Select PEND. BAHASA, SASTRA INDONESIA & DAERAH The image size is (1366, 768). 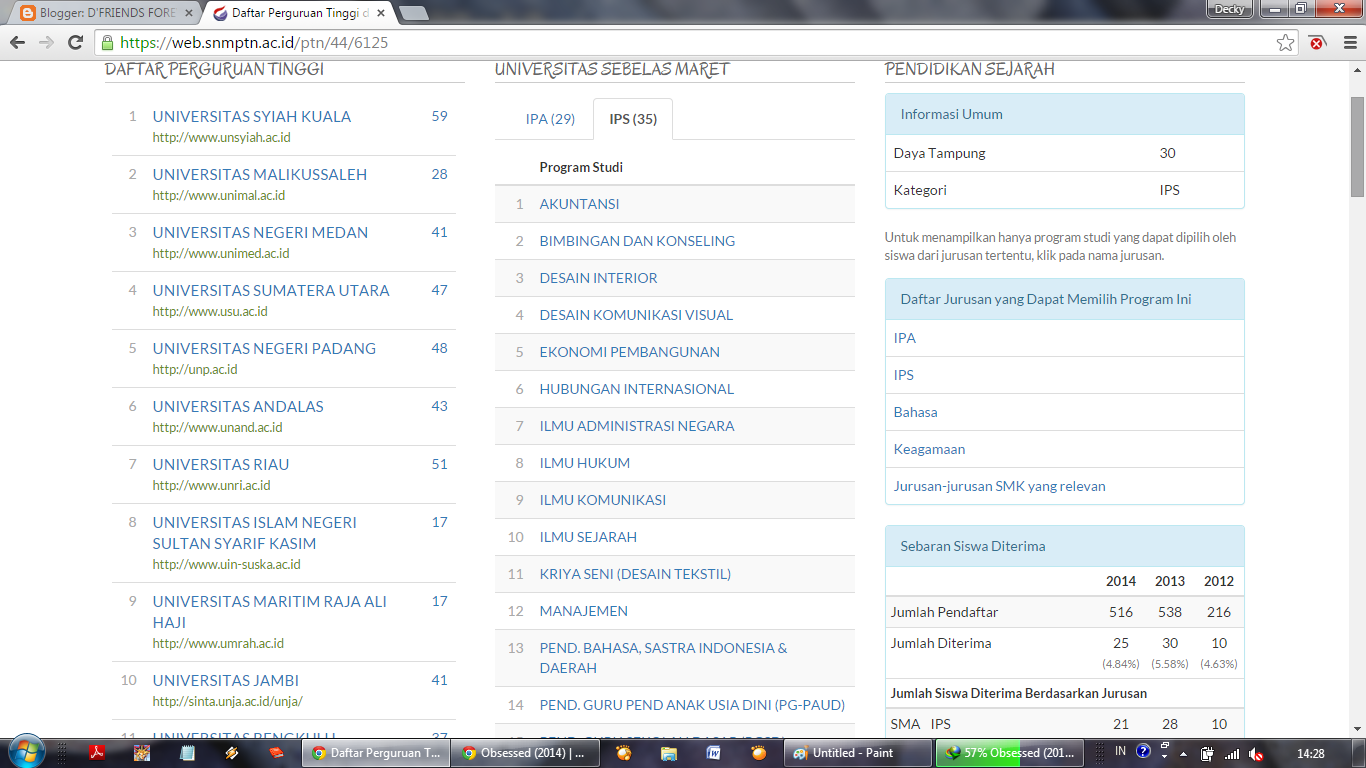point(663,658)
